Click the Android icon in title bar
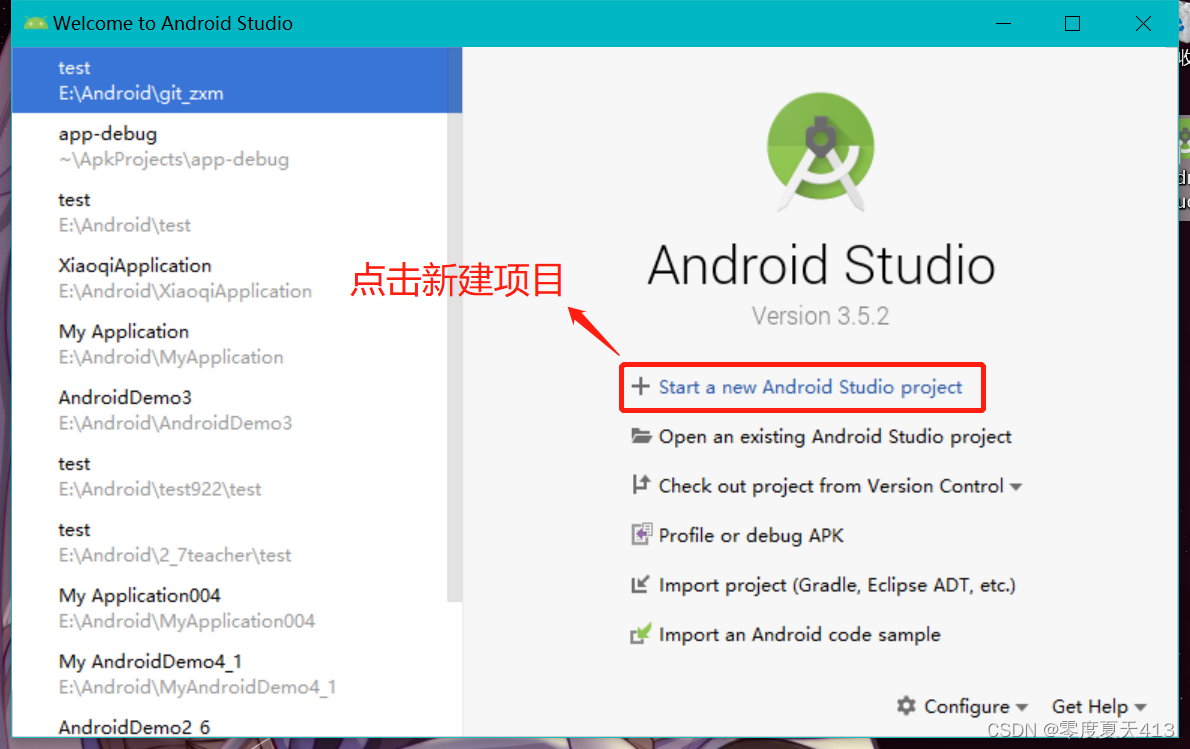Image resolution: width=1190 pixels, height=749 pixels. [x=35, y=24]
